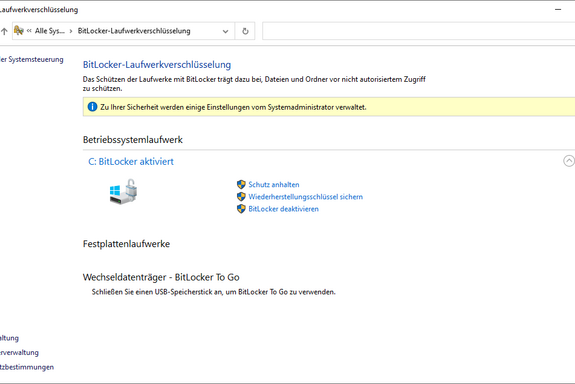The height and width of the screenshot is (384, 575).
Task: Click the 'Zu Ihrer Sicherheit werden einige Einstellungen' notice
Action: click(x=233, y=107)
